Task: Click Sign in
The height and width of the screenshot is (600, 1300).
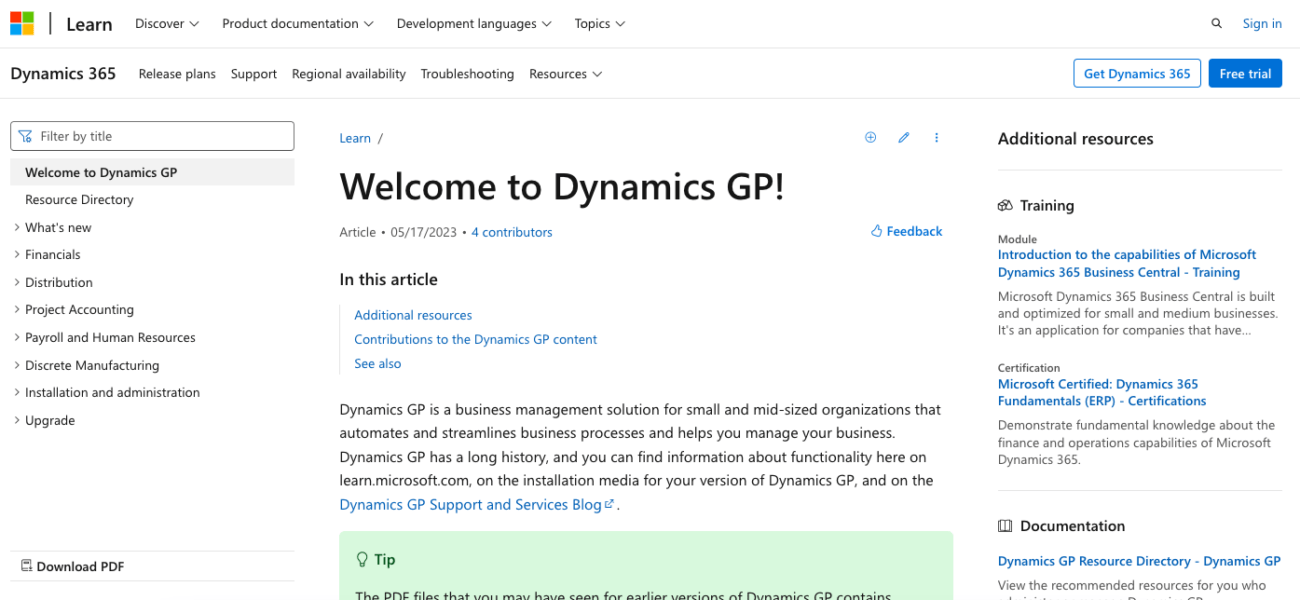Action: (1262, 24)
